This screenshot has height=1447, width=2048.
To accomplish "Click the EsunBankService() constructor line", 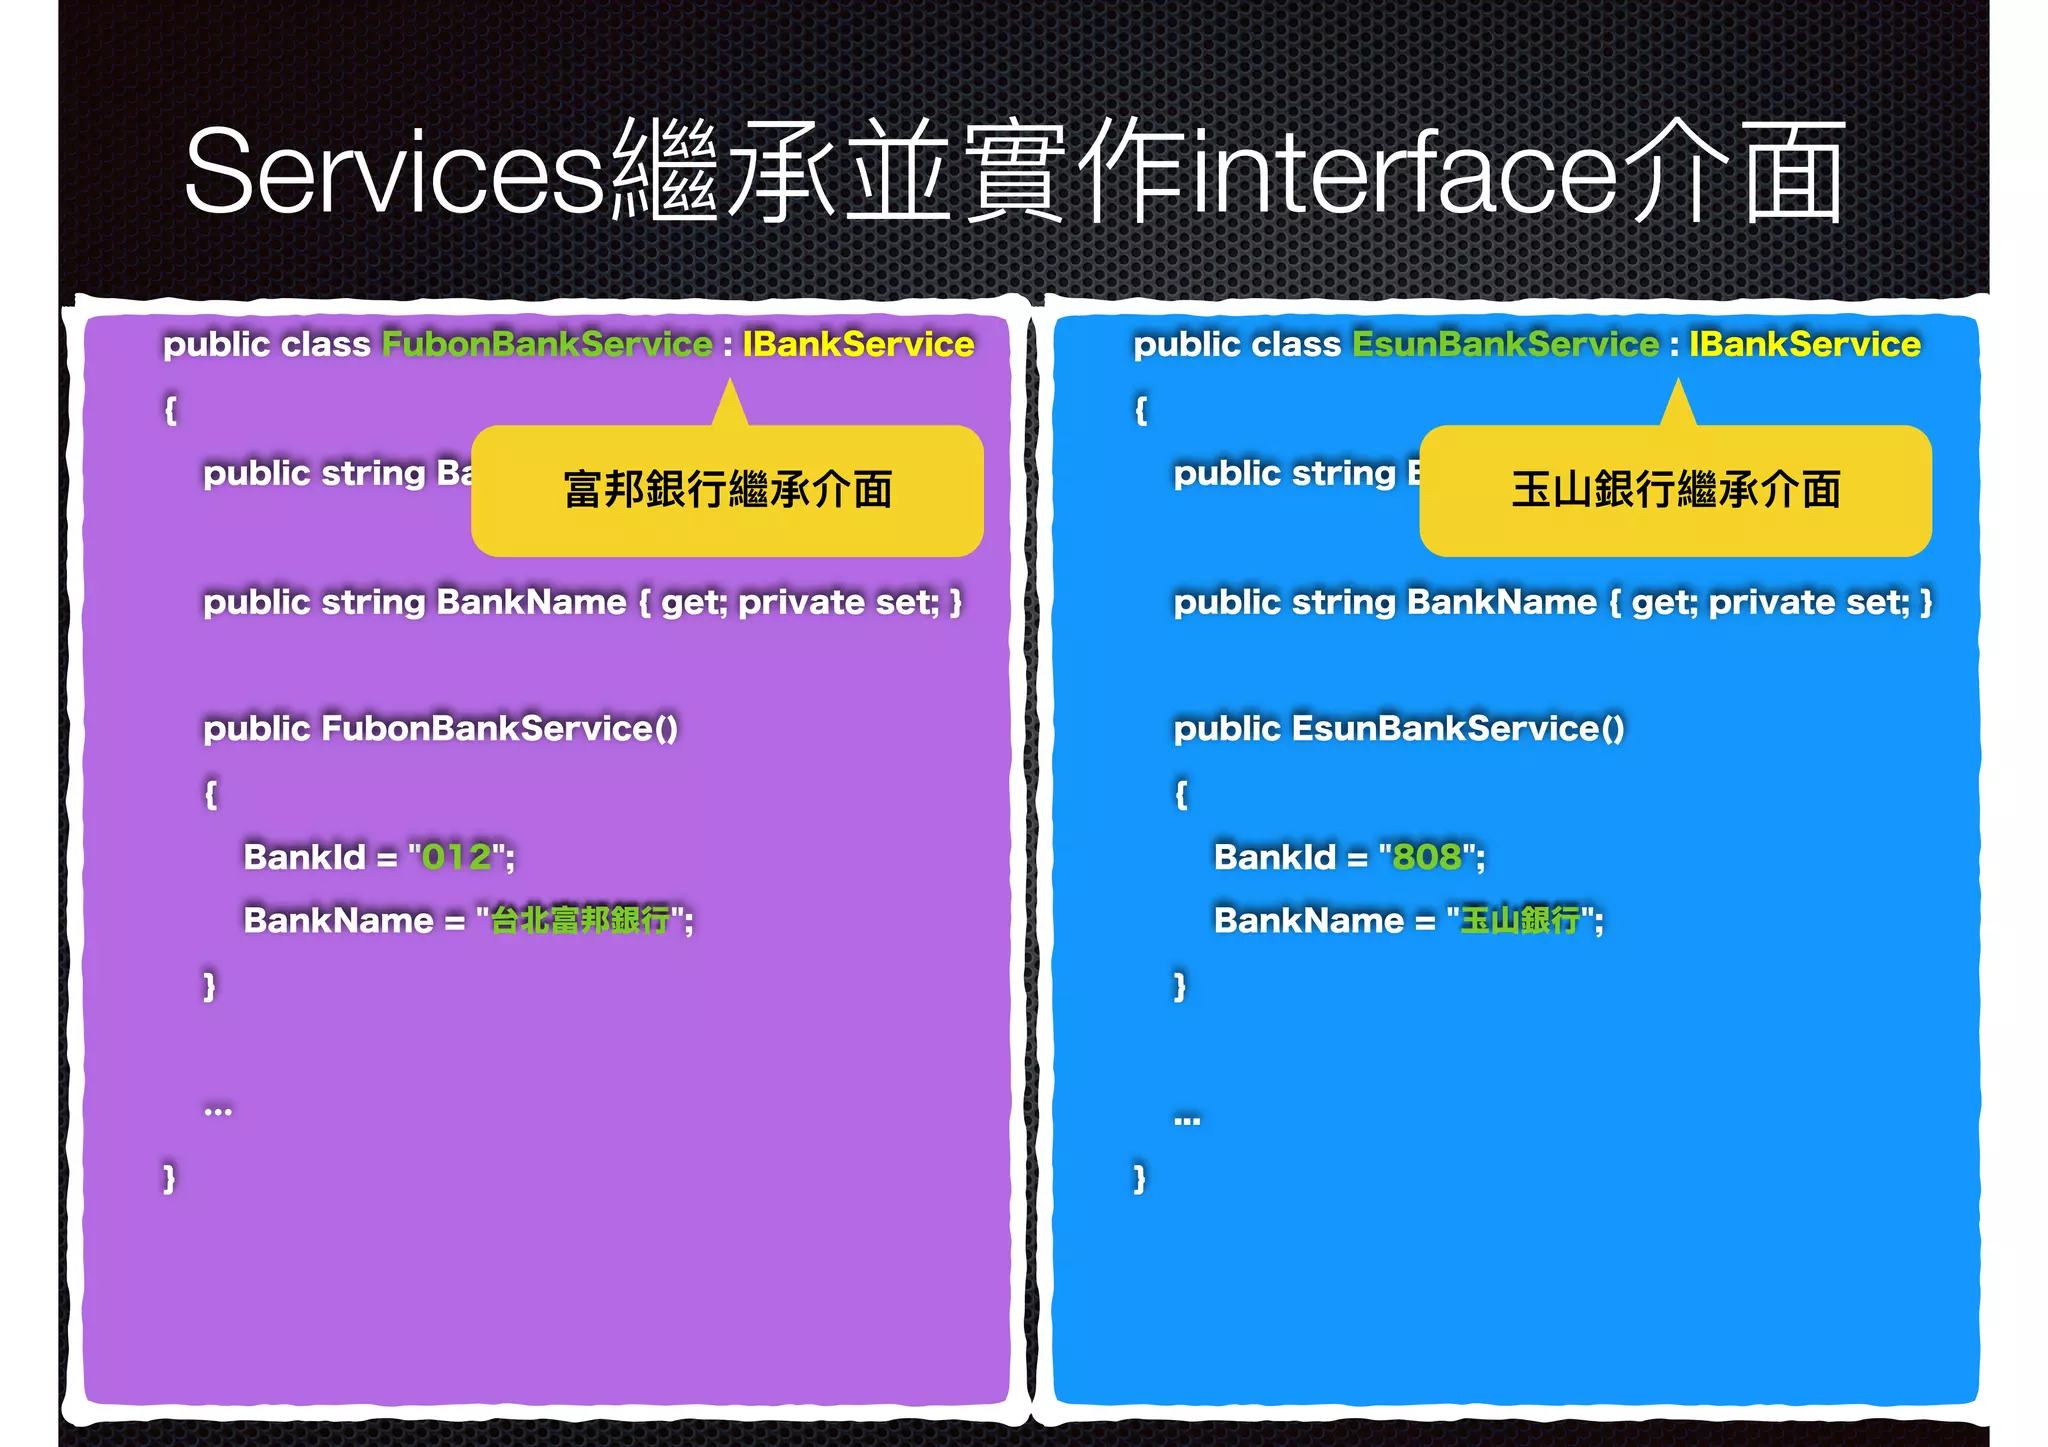I will coord(1398,728).
